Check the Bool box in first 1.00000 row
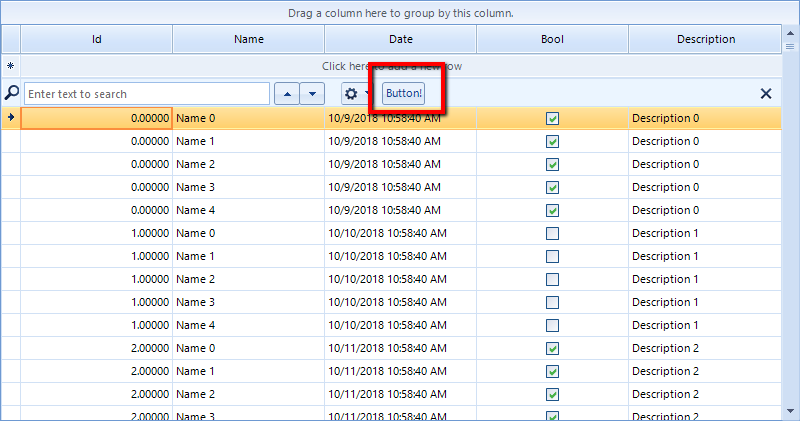 click(x=552, y=233)
